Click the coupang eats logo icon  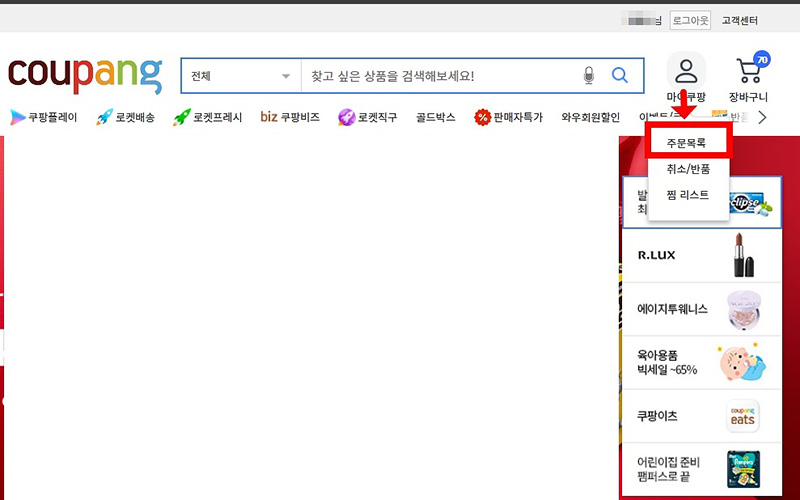coord(743,416)
